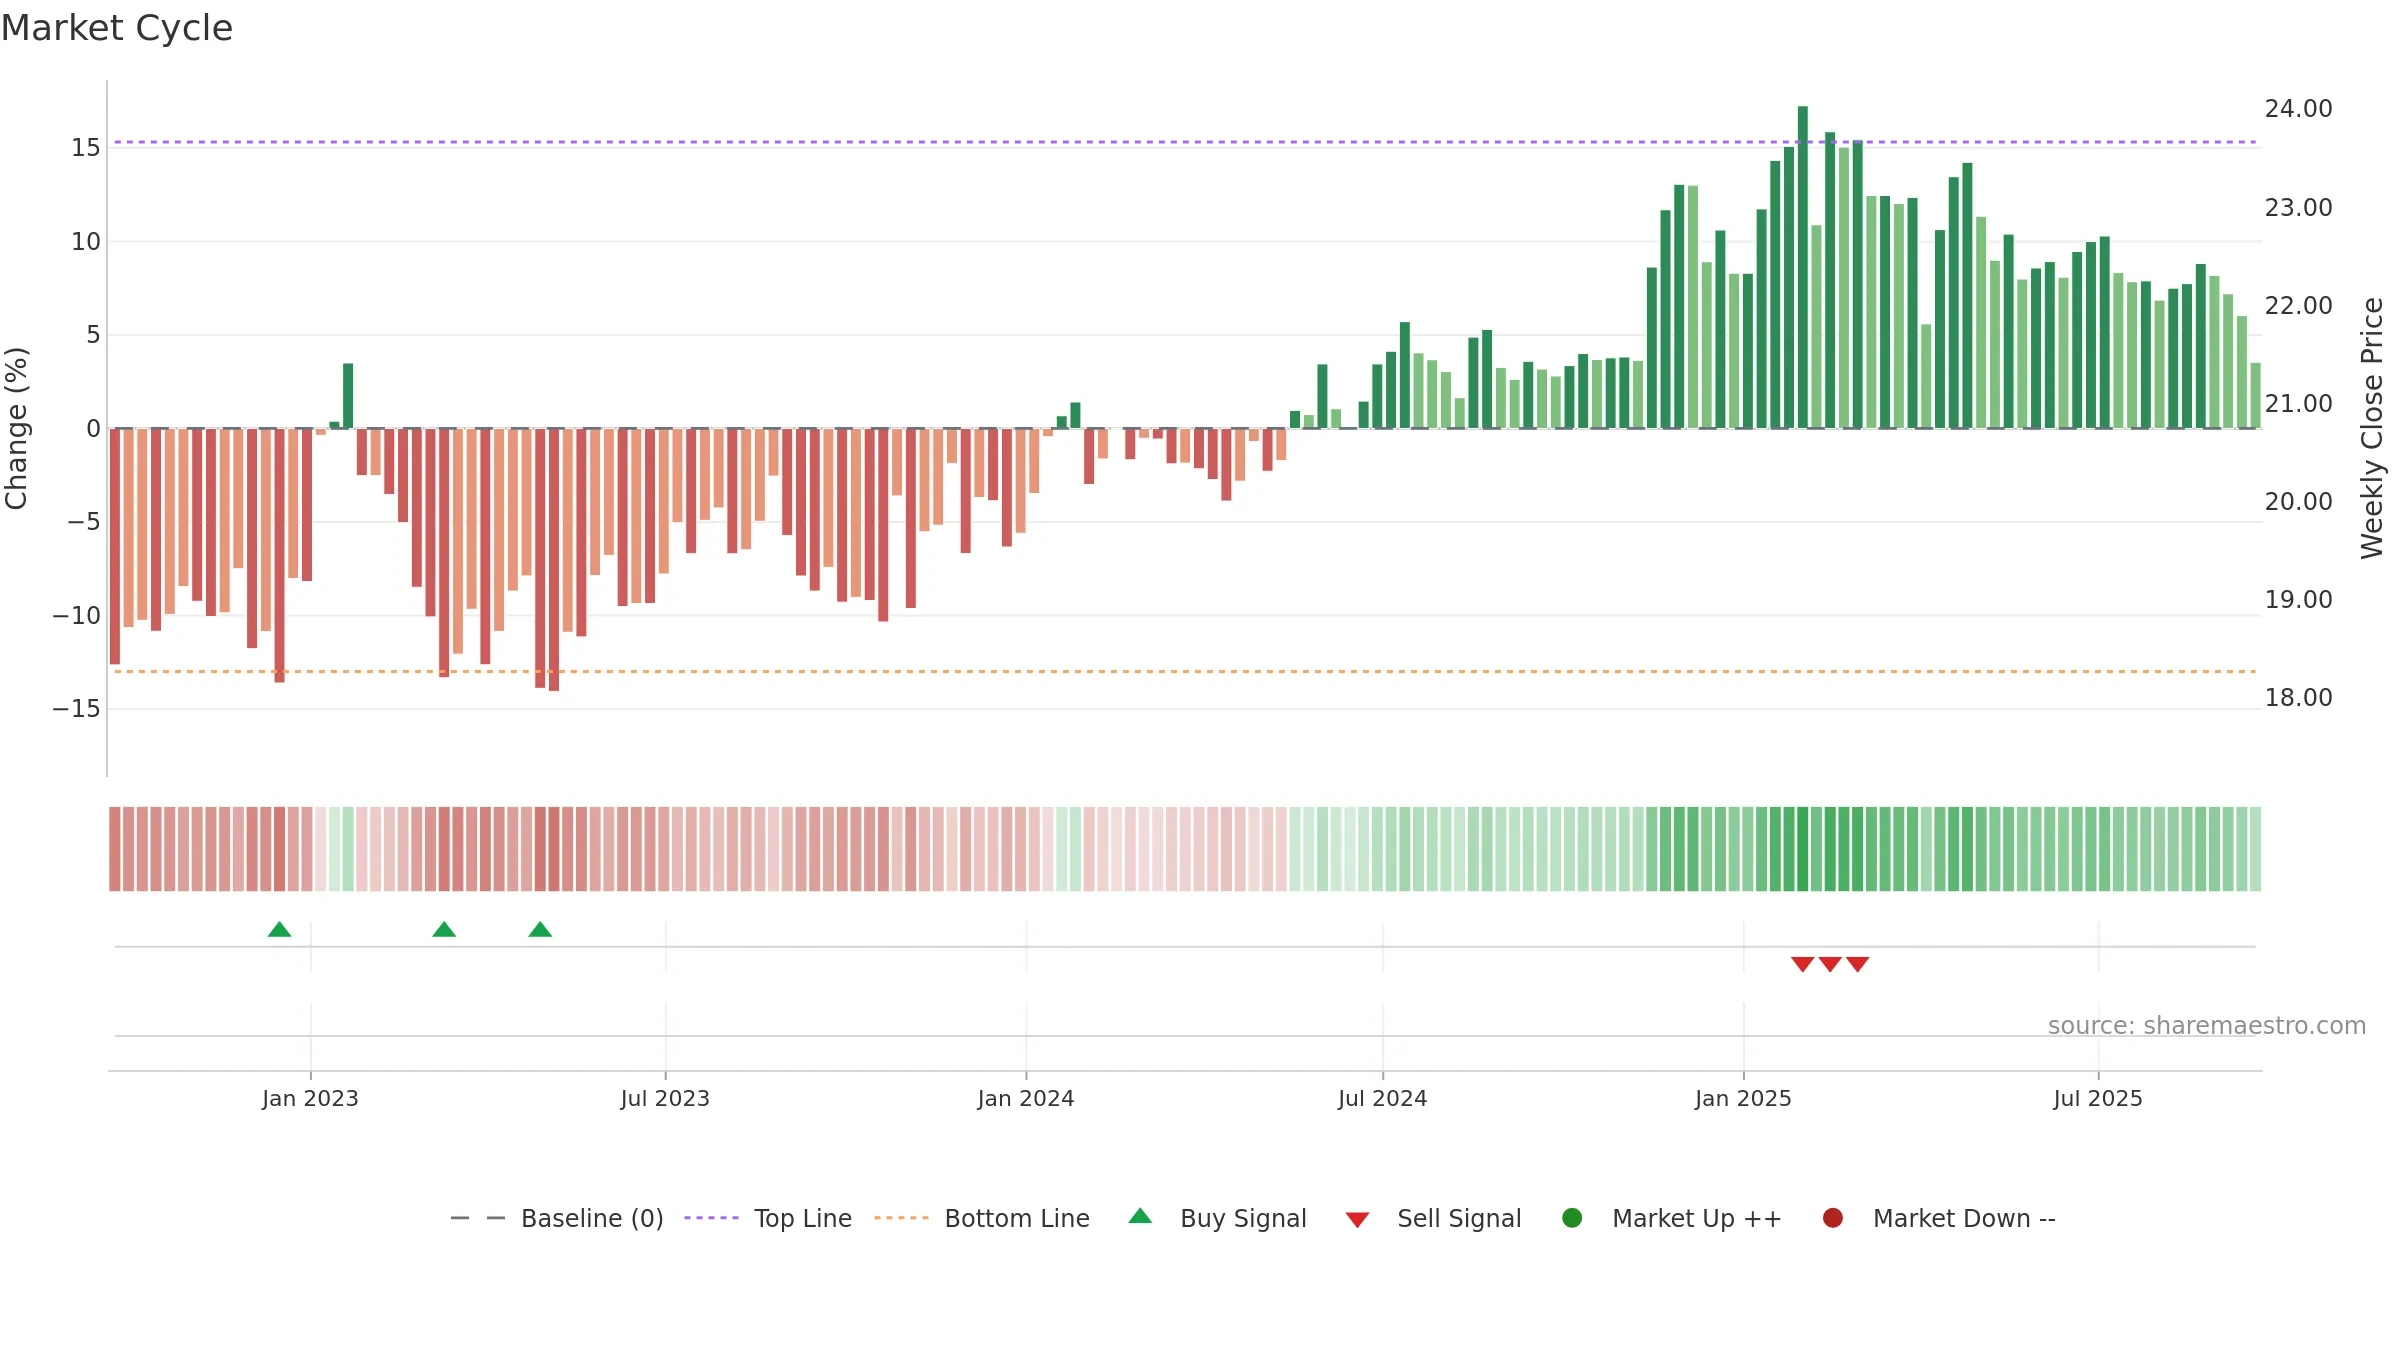Select the first red sell signal marker
This screenshot has height=1350, width=2400.
pos(1802,964)
